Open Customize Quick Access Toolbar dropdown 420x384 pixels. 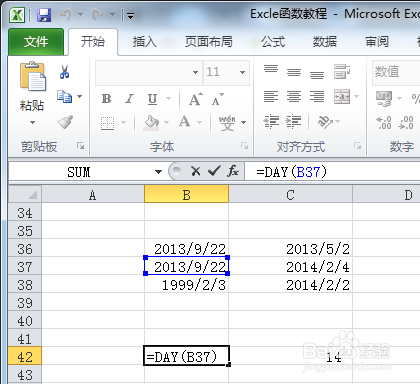(130, 15)
